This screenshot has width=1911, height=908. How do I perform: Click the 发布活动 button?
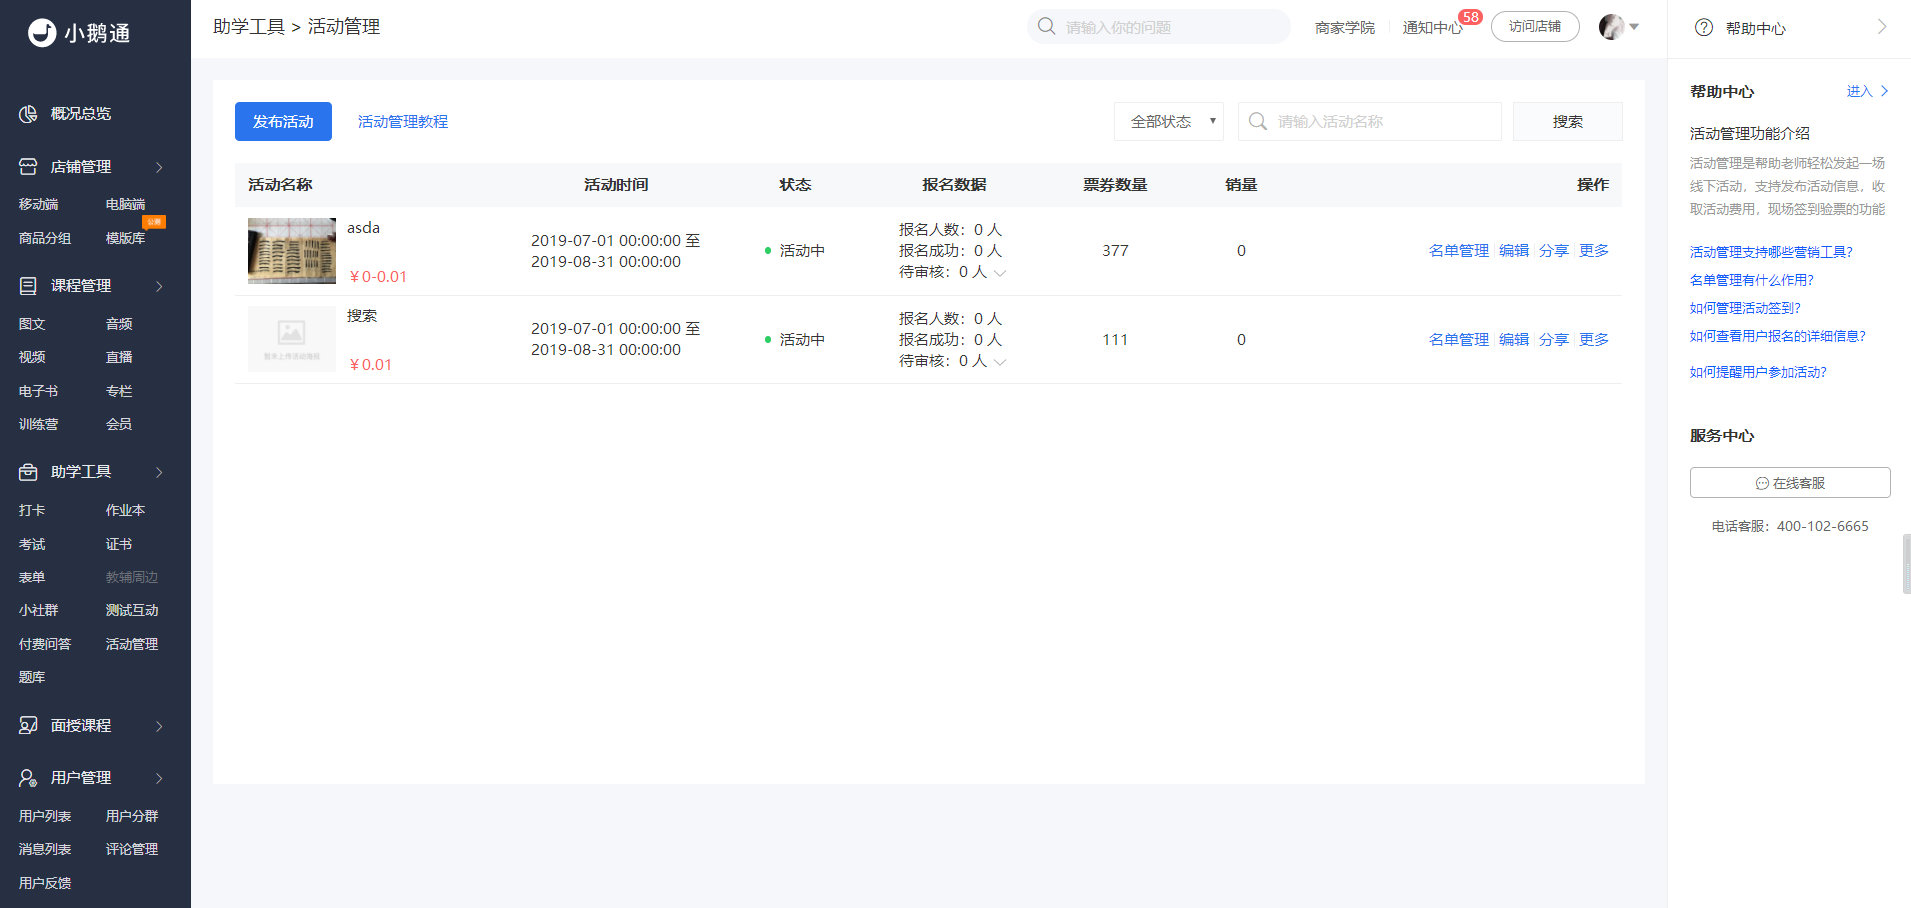click(283, 122)
